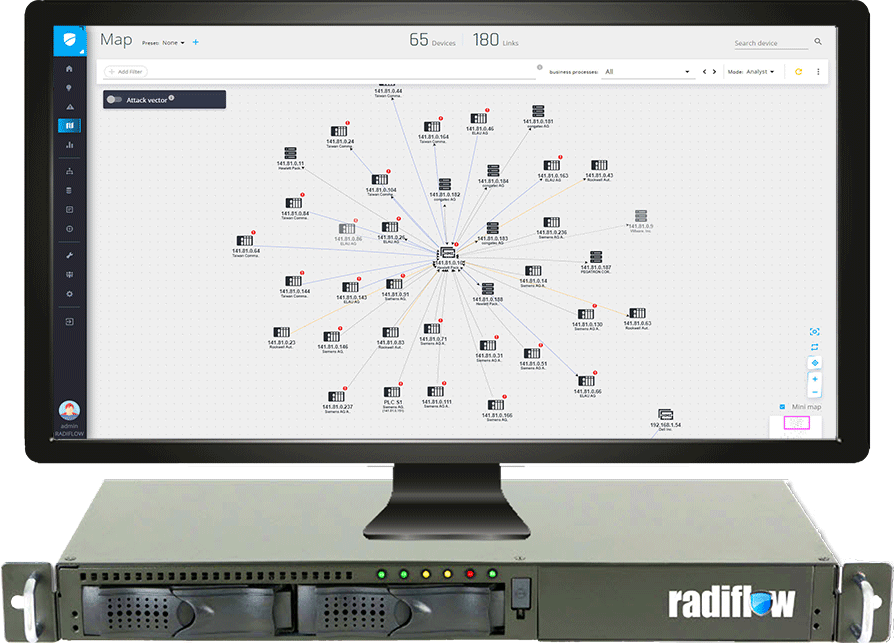The width and height of the screenshot is (894, 643).
Task: Select the PLC S1 device node
Action: point(393,390)
